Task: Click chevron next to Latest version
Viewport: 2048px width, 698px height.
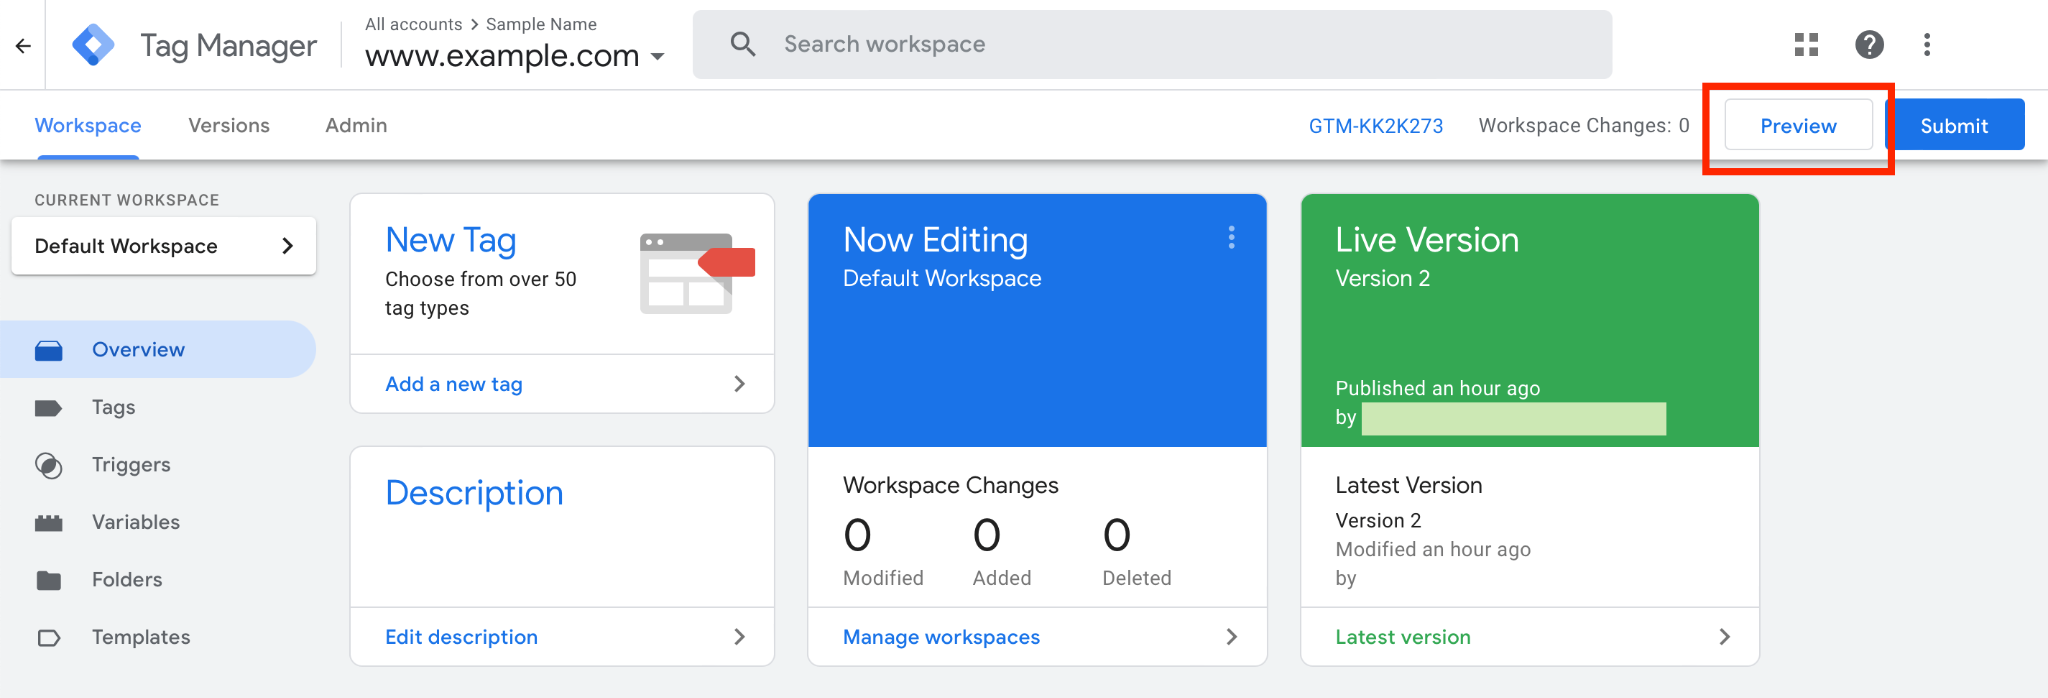Action: 1724,637
